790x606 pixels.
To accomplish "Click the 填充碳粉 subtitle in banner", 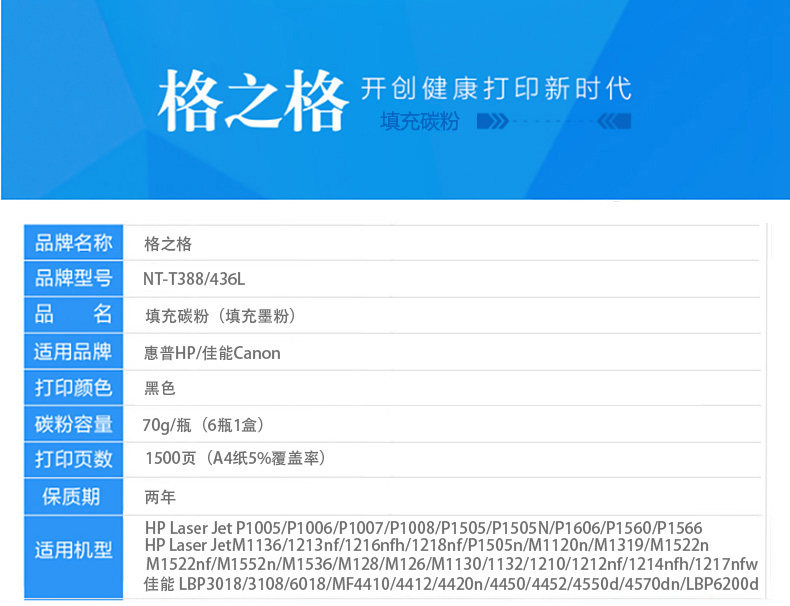I will pos(420,121).
